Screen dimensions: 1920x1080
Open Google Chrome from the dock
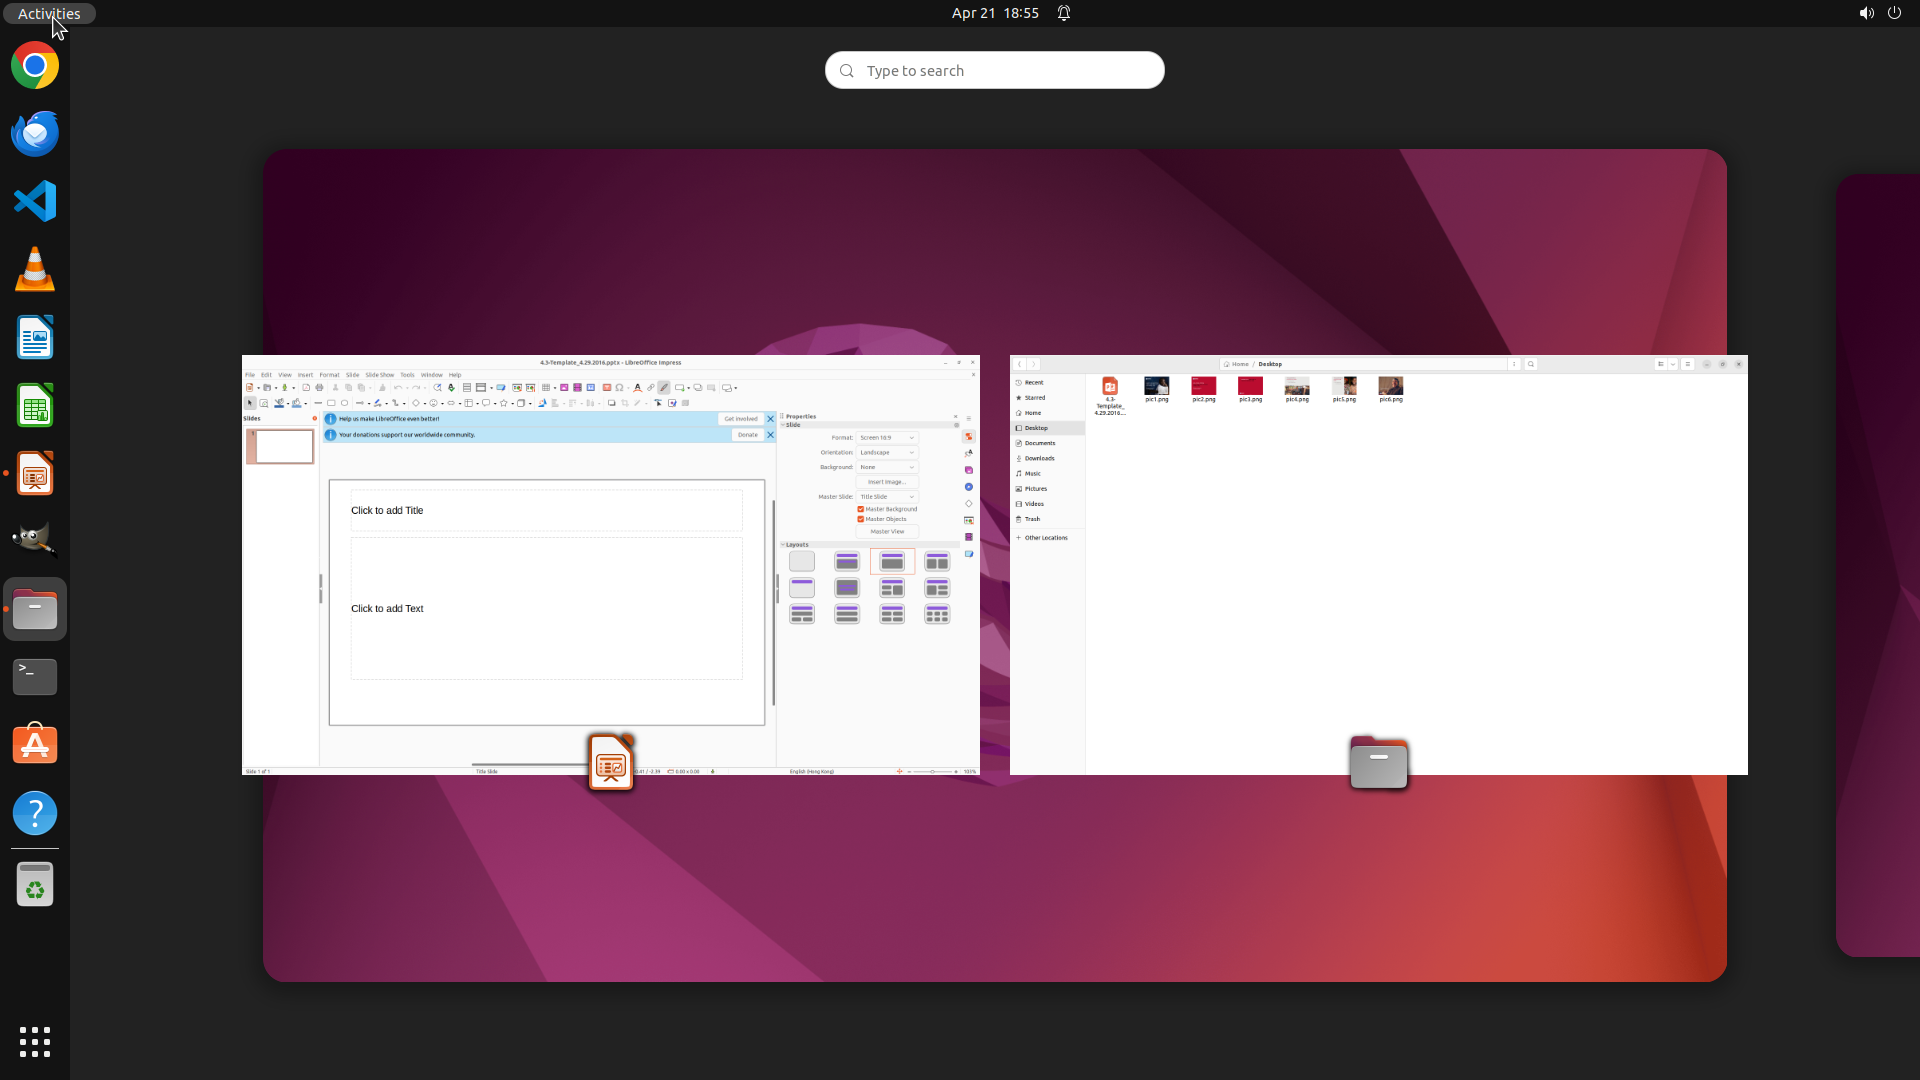point(35,66)
